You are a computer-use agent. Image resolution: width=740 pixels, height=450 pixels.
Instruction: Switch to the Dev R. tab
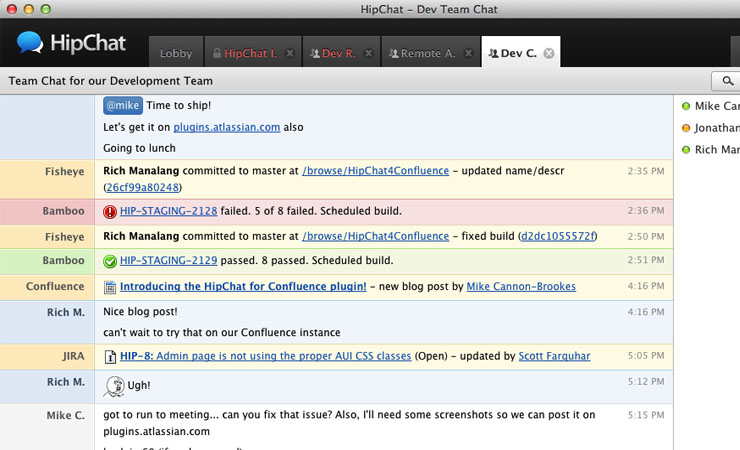click(x=338, y=53)
